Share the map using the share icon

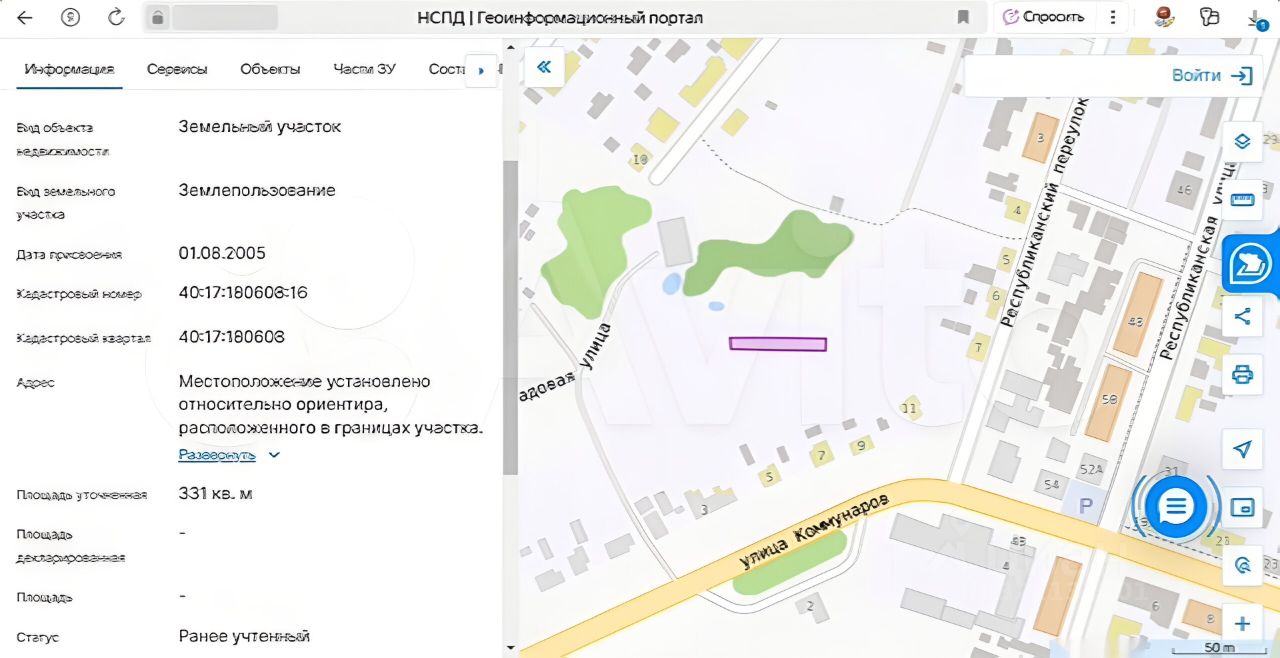pyautogui.click(x=1242, y=317)
